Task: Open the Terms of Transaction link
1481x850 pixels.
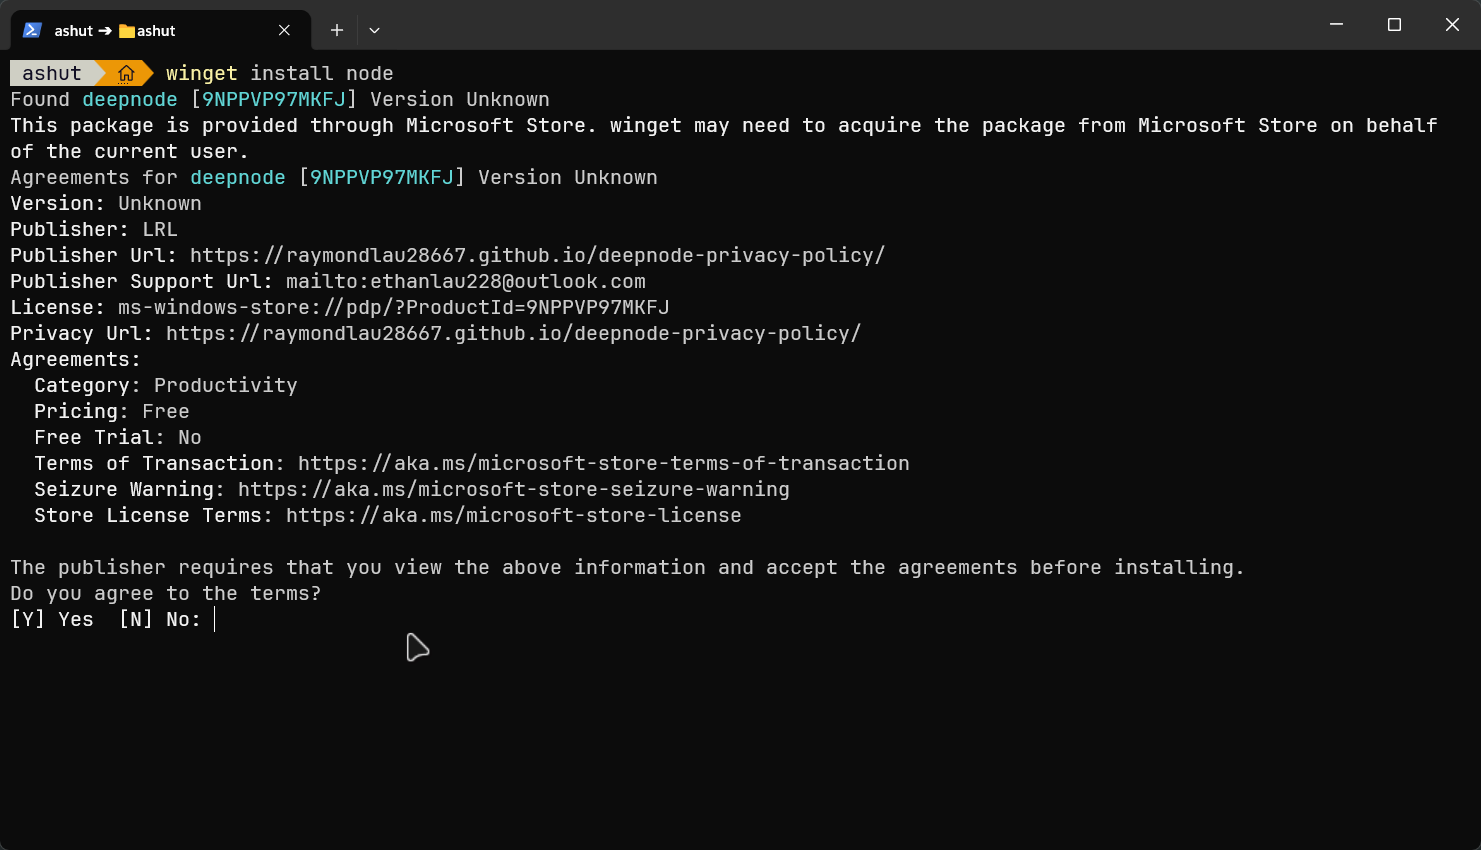Action: coord(602,463)
